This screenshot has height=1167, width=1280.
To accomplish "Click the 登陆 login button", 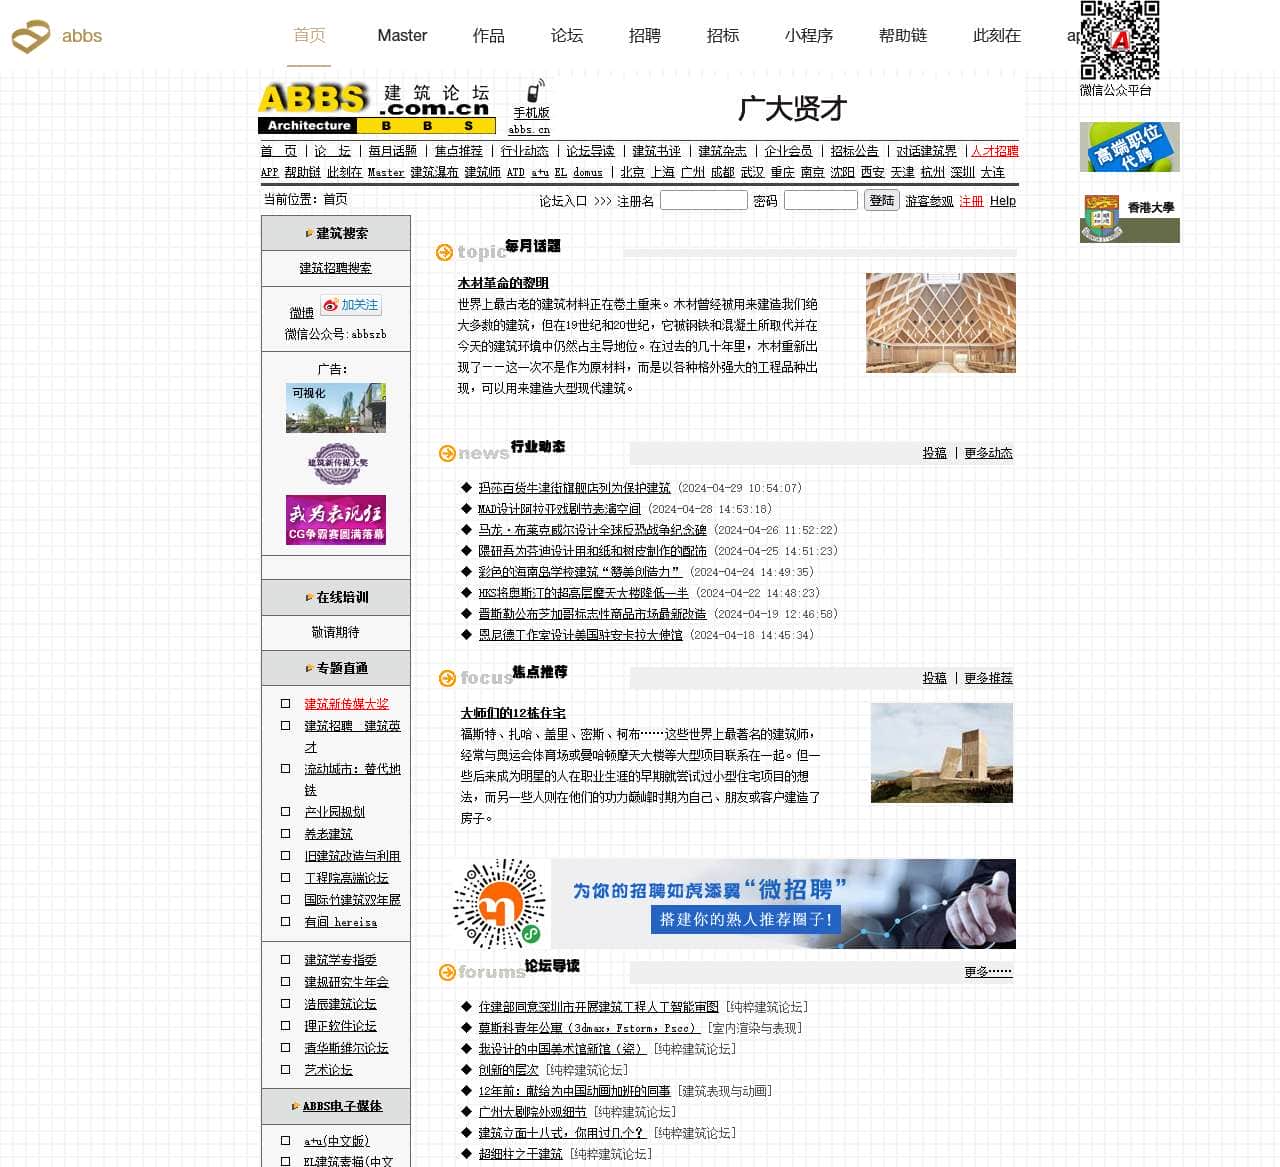I will tap(882, 200).
